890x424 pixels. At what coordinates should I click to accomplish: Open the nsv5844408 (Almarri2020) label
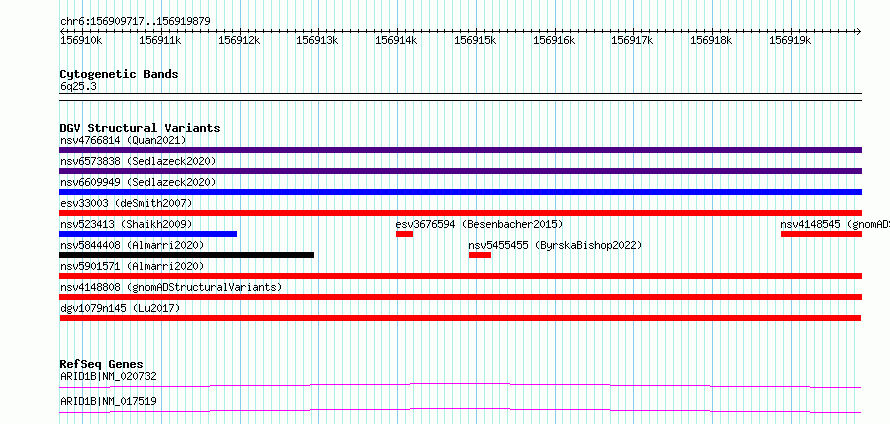(132, 245)
